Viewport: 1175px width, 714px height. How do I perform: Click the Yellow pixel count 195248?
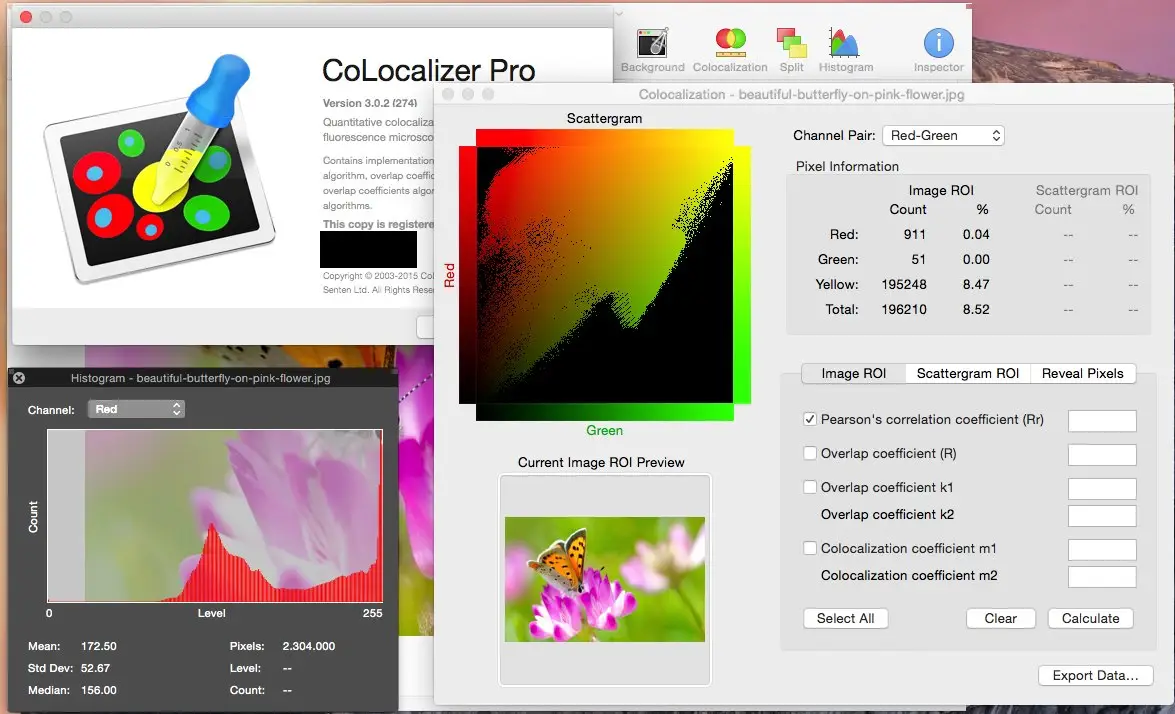(904, 285)
